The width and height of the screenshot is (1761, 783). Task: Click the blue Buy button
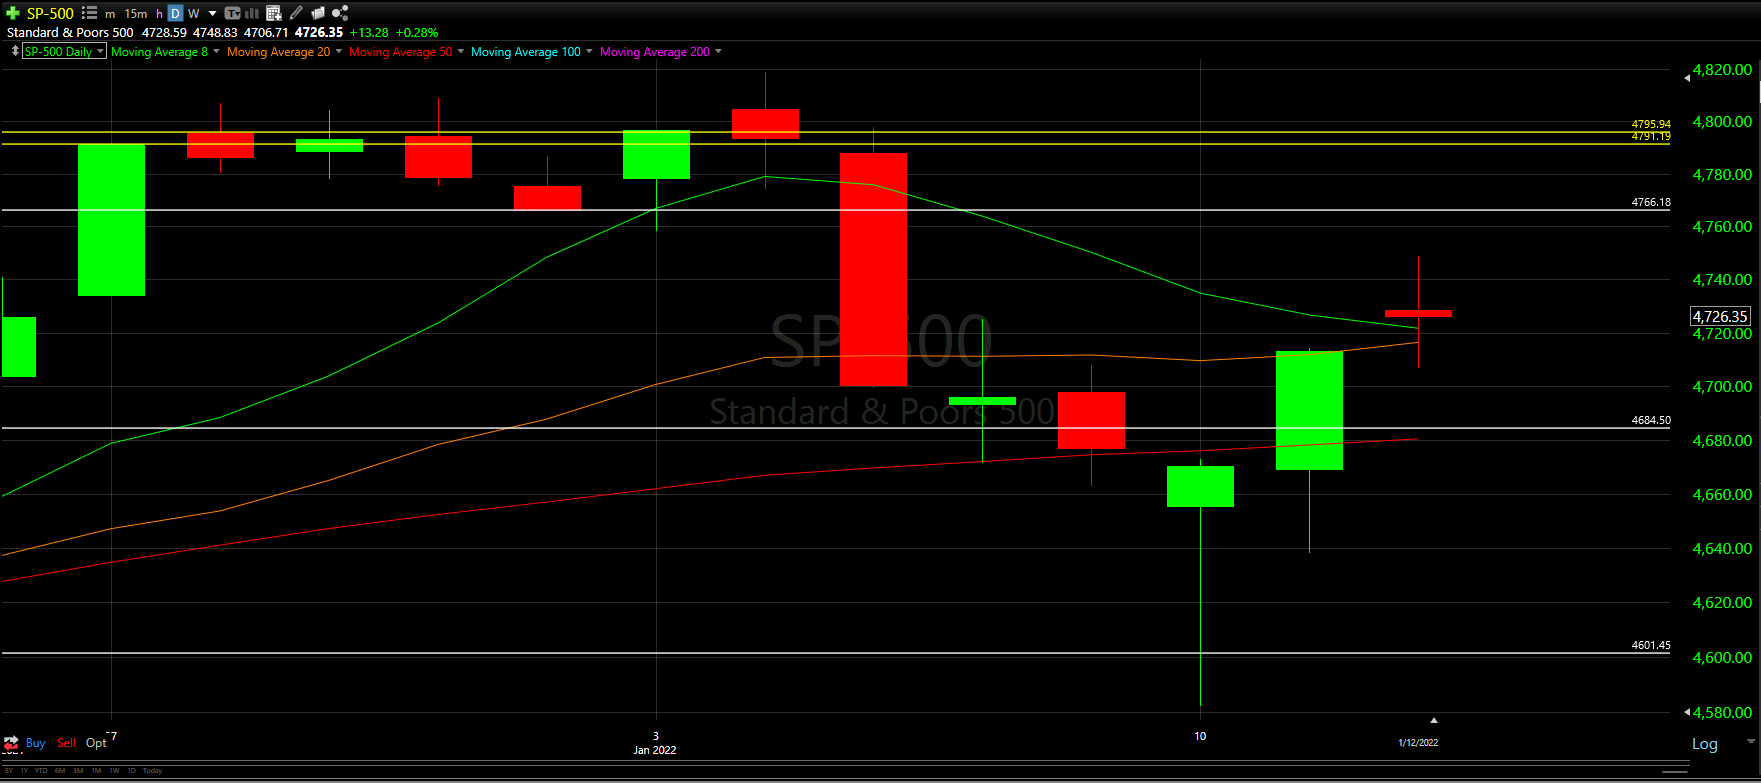point(35,743)
